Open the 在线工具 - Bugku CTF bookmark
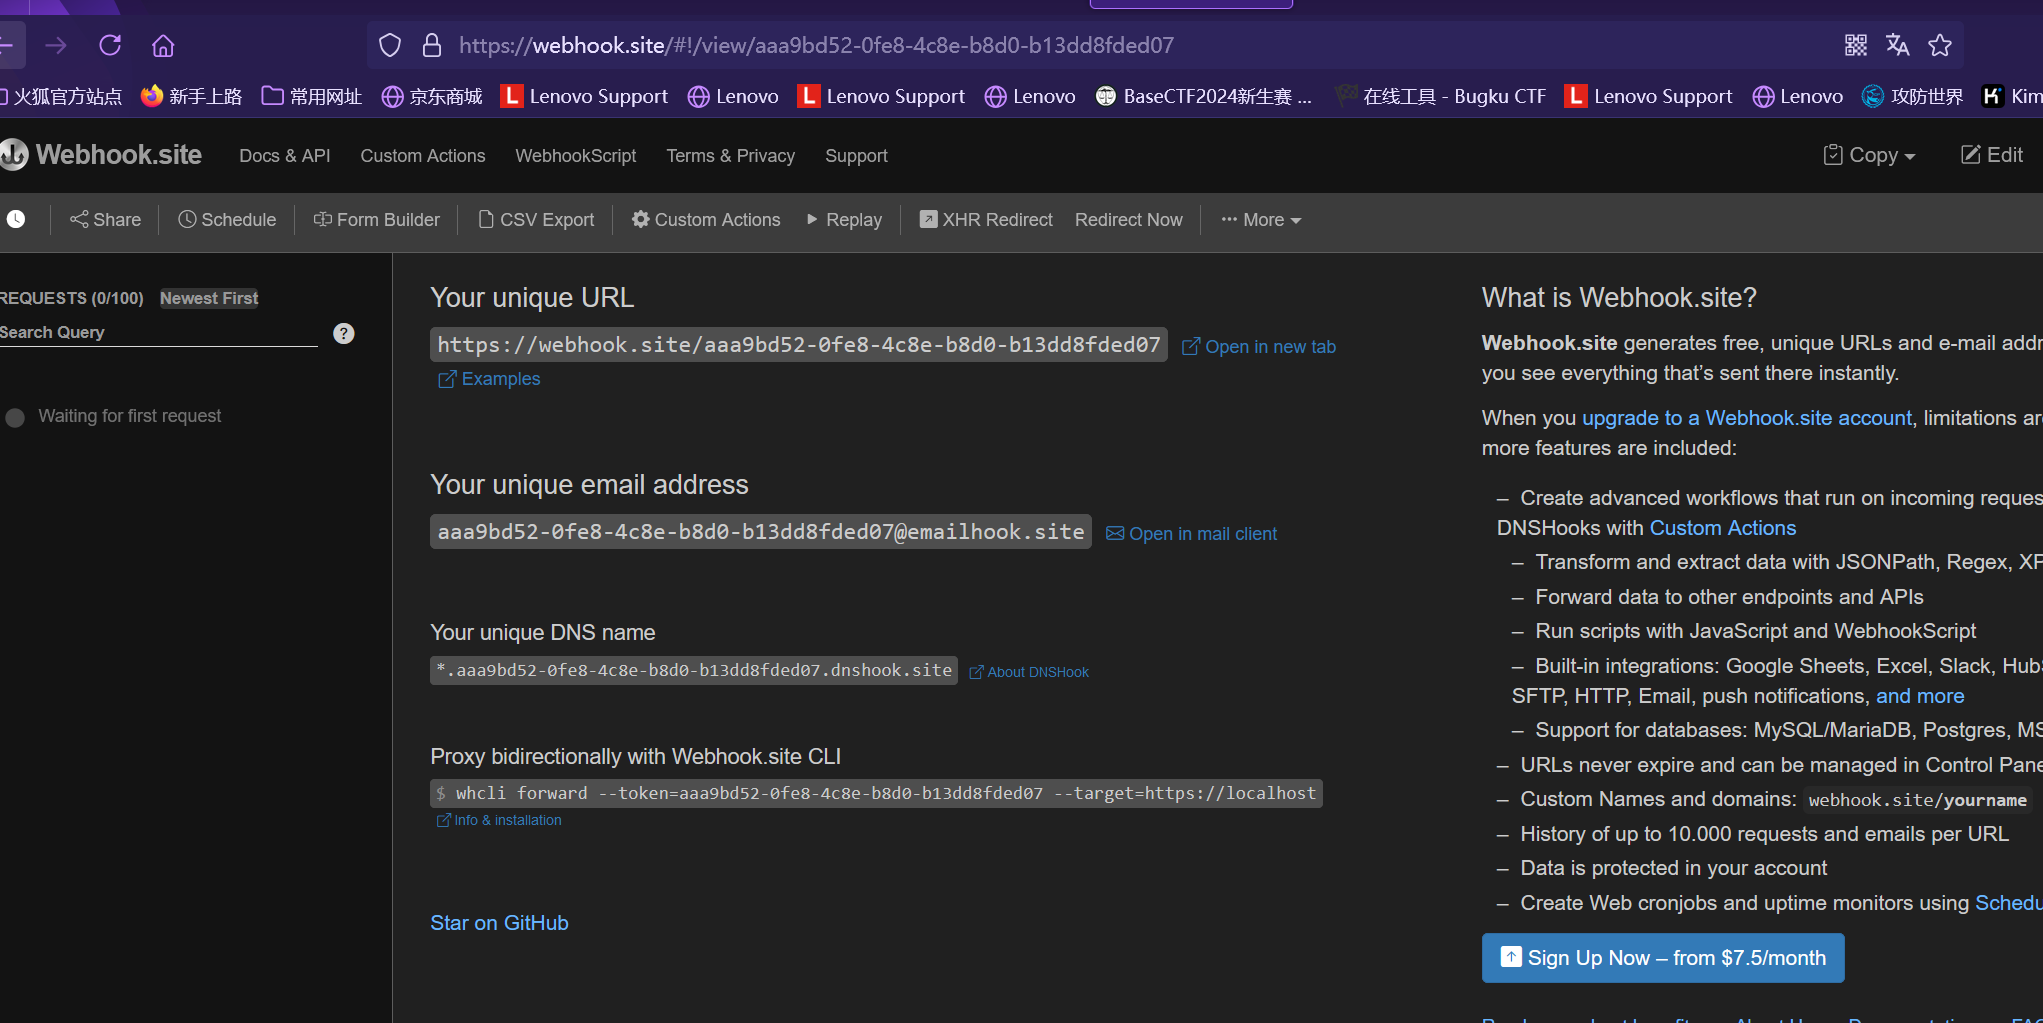Viewport: 2043px width, 1023px height. point(1441,96)
